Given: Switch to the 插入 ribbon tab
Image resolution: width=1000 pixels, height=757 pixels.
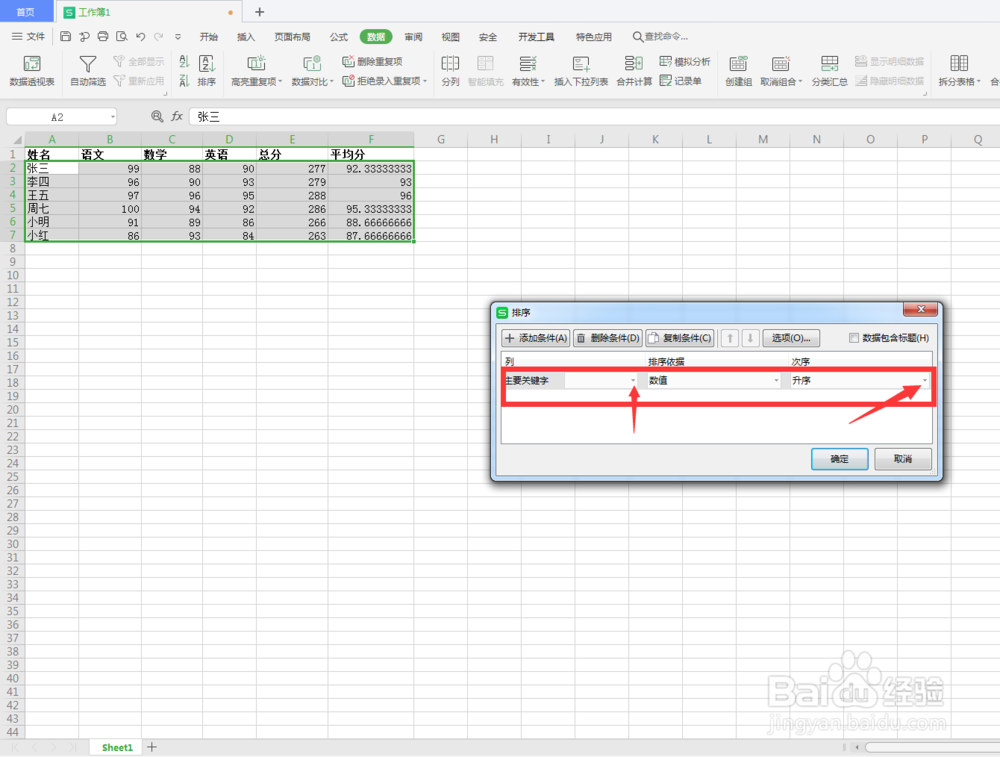Looking at the screenshot, I should tap(246, 36).
